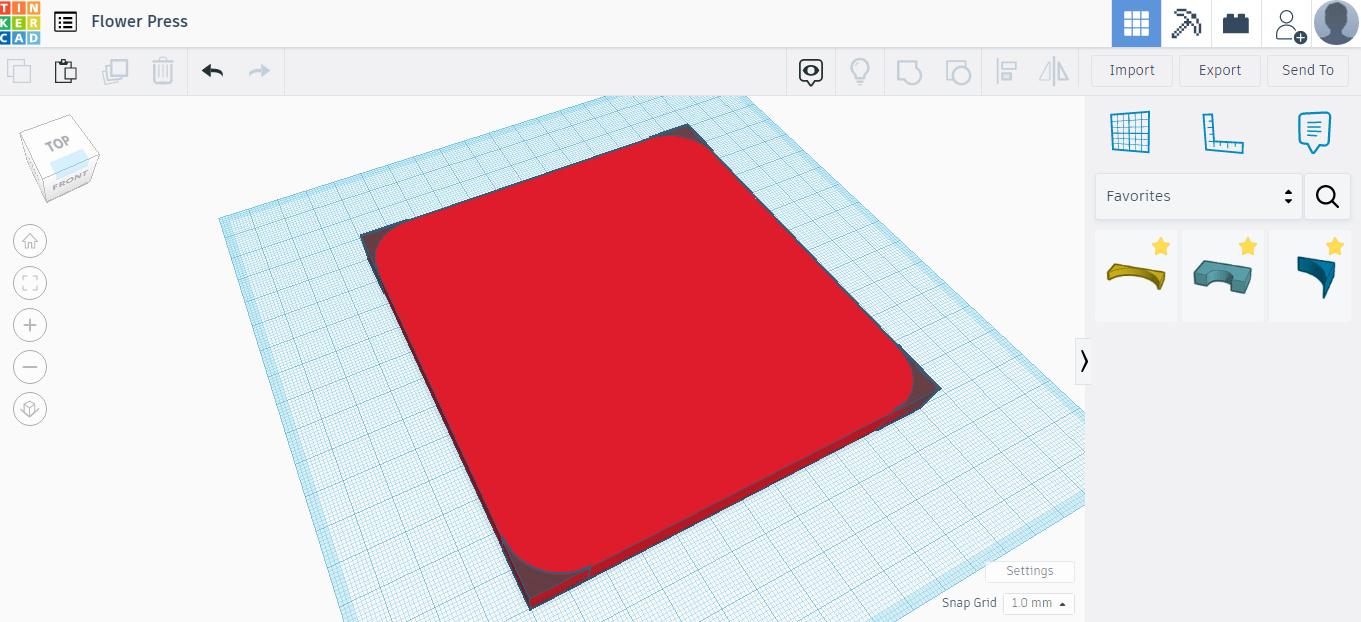The height and width of the screenshot is (622, 1361).
Task: Collapse the shapes panel with the chevron
Action: point(1083,361)
